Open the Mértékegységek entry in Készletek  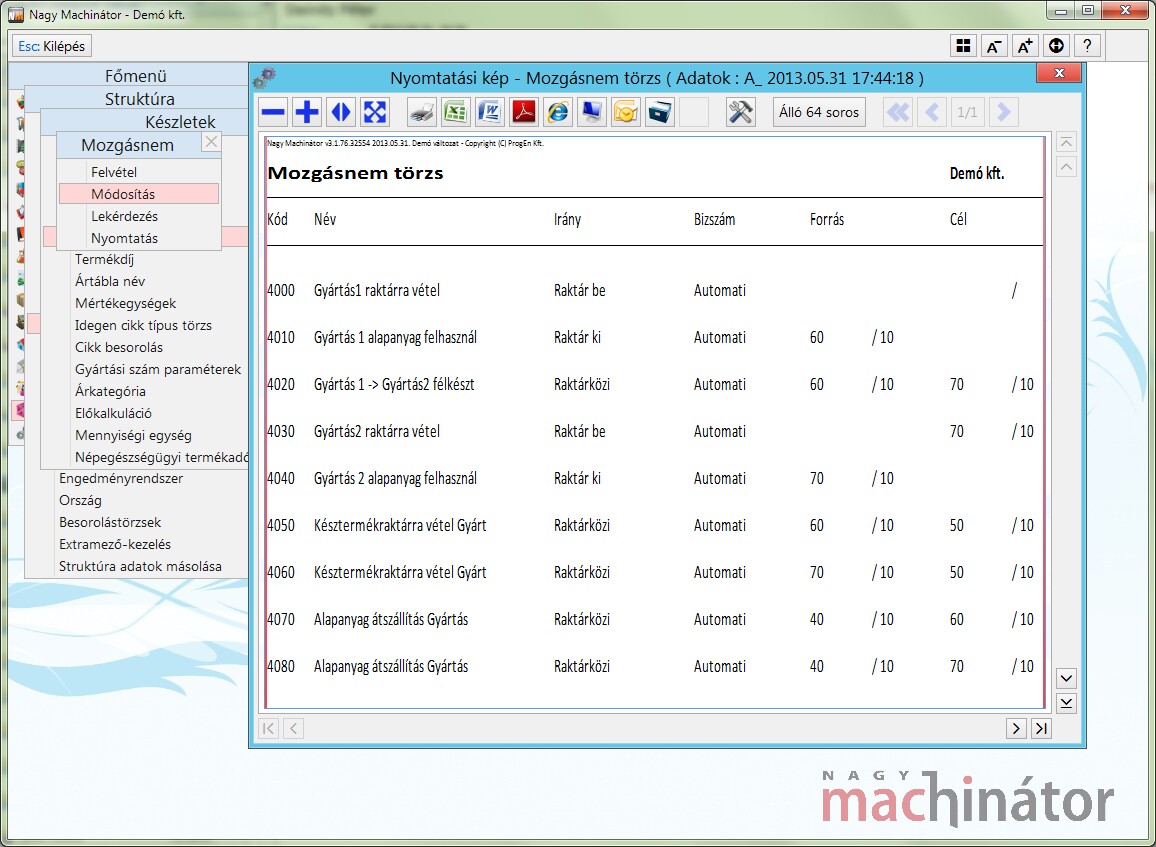click(125, 303)
